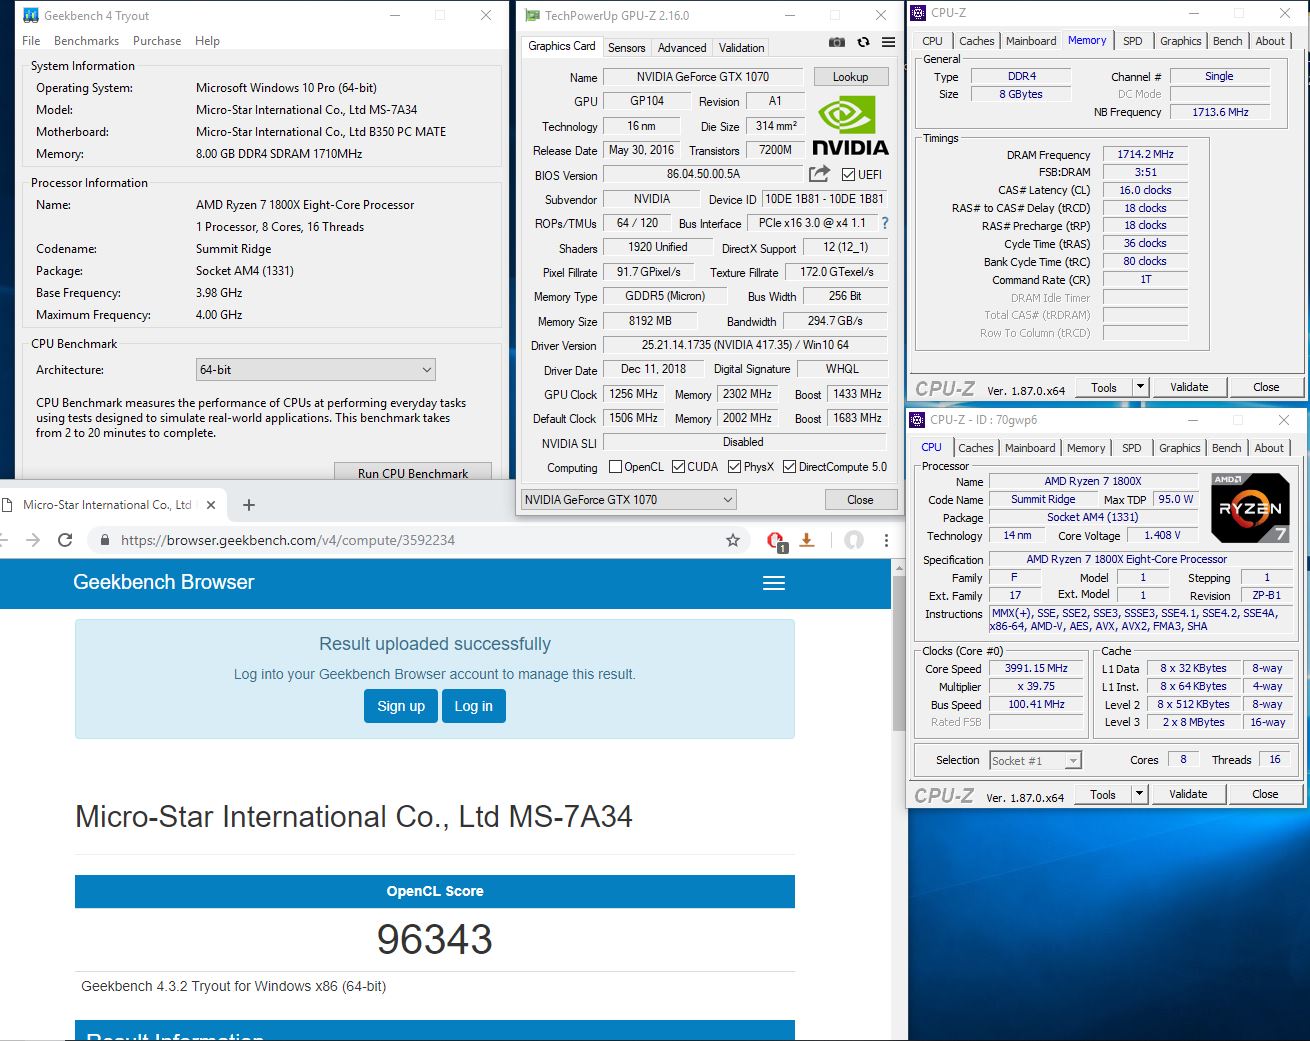
Task: Click the OpenCL score value 96343
Action: pyautogui.click(x=435, y=939)
